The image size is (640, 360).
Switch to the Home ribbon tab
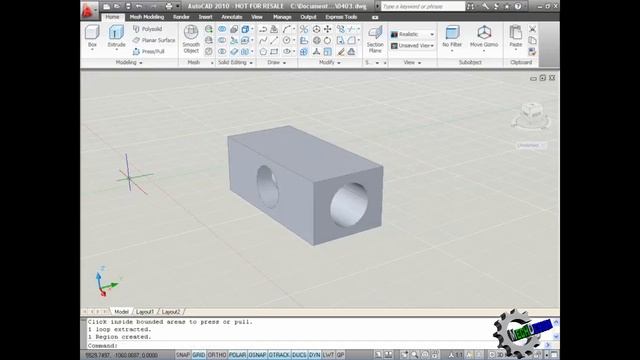click(x=112, y=17)
